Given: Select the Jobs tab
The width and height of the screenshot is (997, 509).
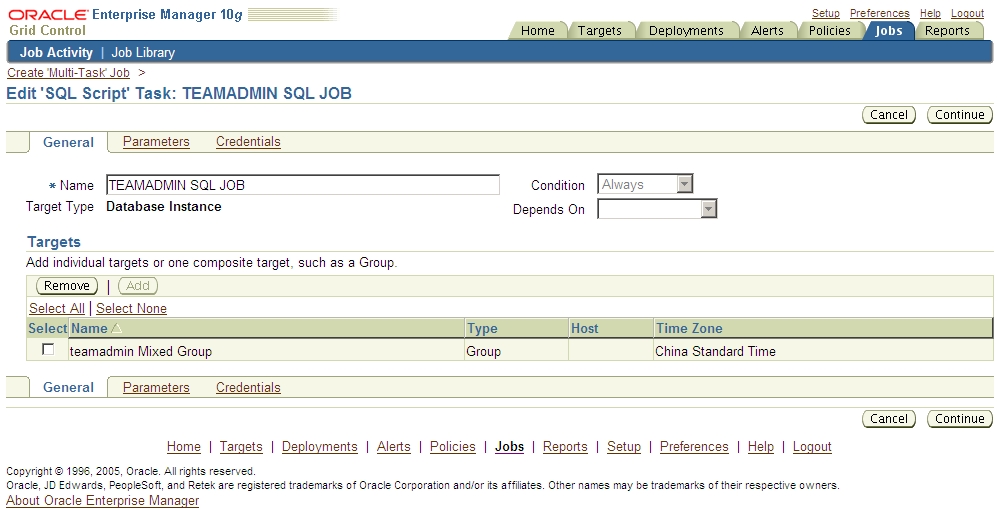Looking at the screenshot, I should pyautogui.click(x=888, y=31).
